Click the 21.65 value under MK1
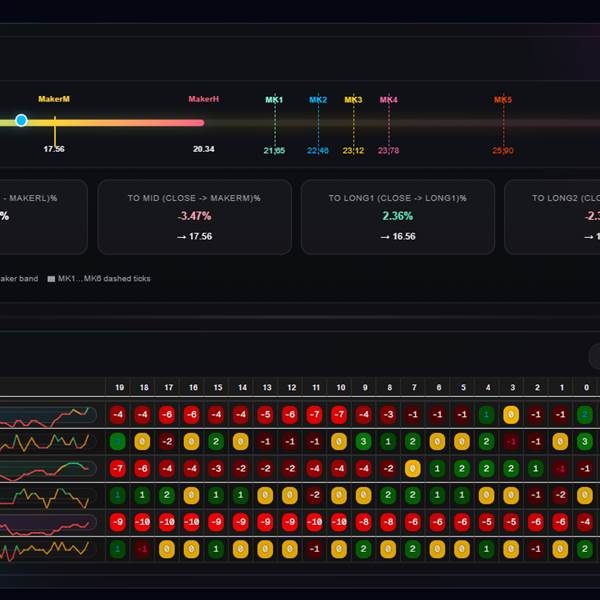600x600 pixels. coord(274,150)
